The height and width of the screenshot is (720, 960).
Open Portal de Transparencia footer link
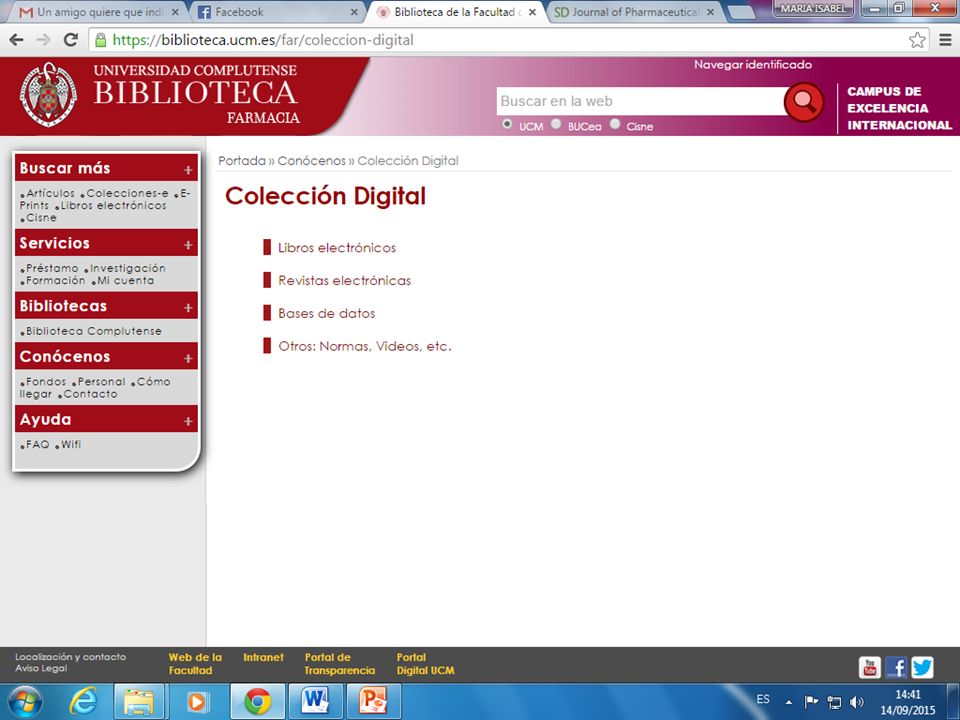340,664
